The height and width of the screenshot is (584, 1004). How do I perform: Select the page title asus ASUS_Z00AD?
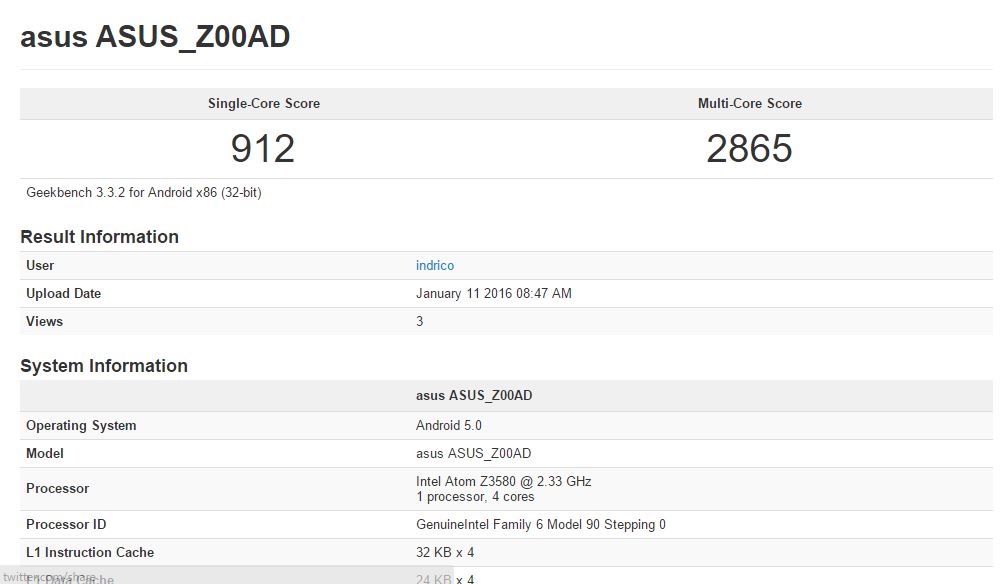click(x=155, y=37)
